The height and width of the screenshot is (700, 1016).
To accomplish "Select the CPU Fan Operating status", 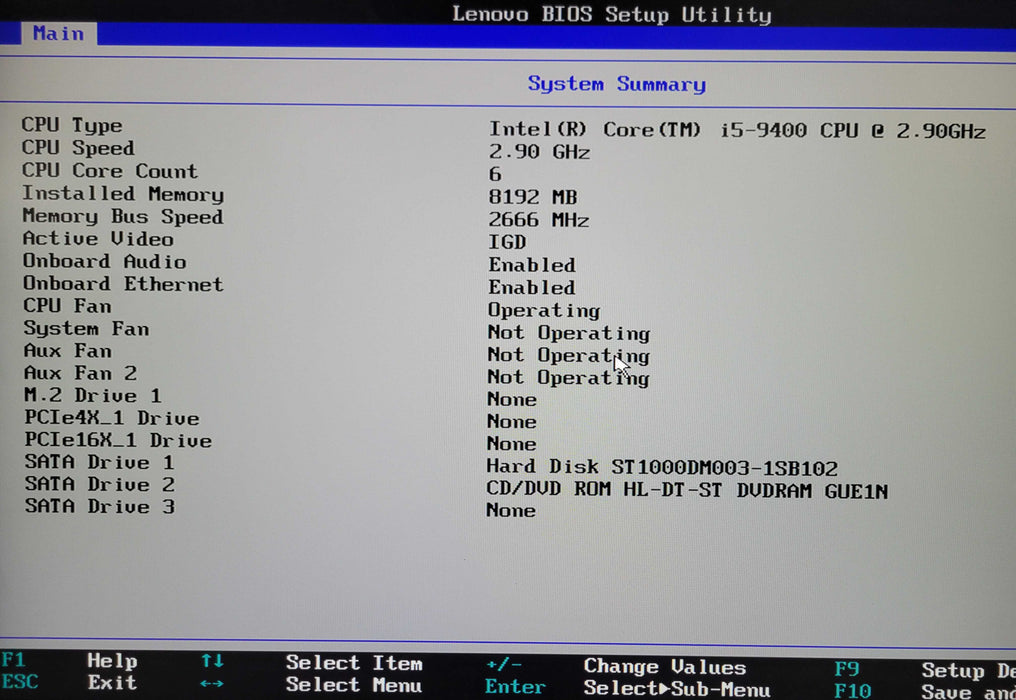I will [x=543, y=311].
